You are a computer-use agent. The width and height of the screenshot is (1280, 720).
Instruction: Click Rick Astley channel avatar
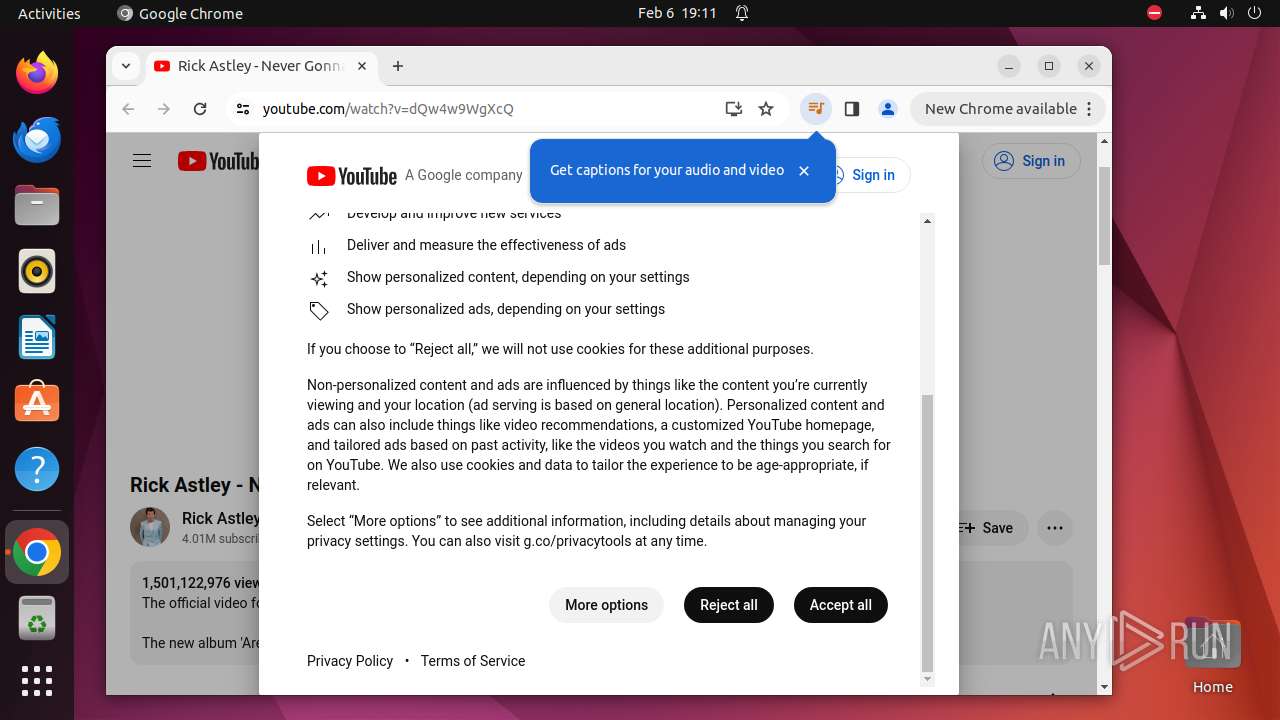(x=150, y=527)
